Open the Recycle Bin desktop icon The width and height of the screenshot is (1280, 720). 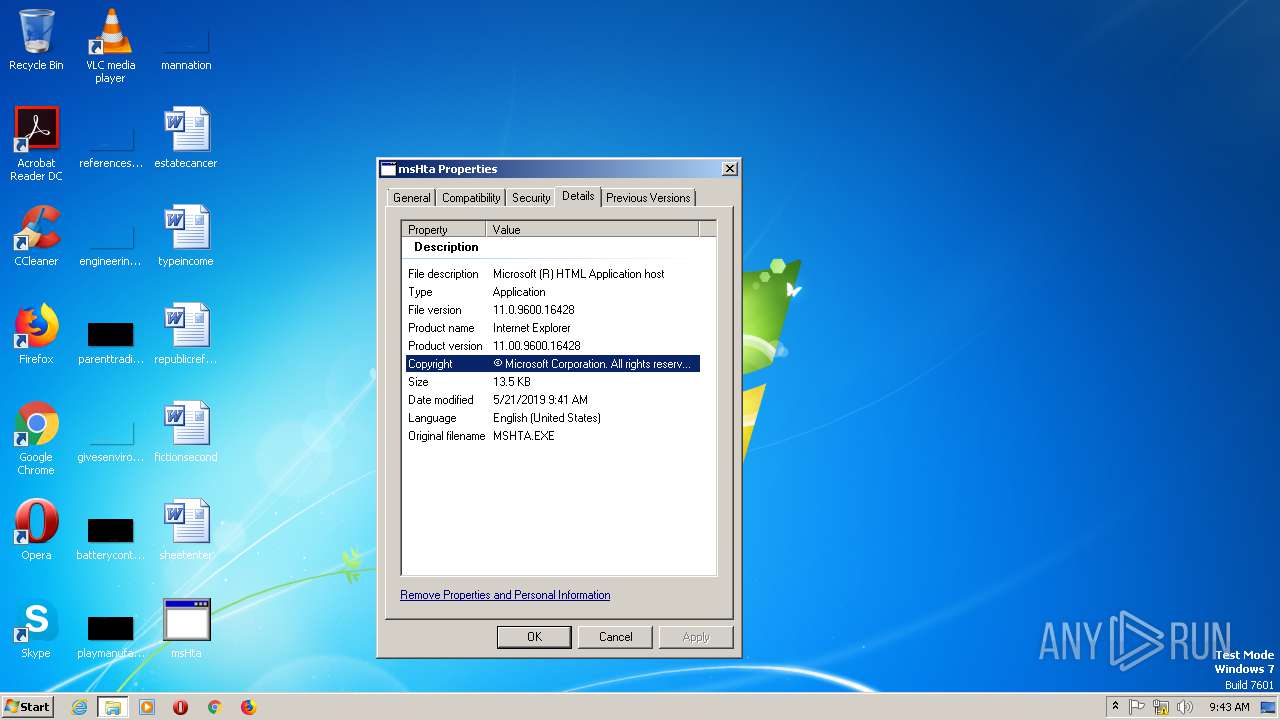click(36, 40)
